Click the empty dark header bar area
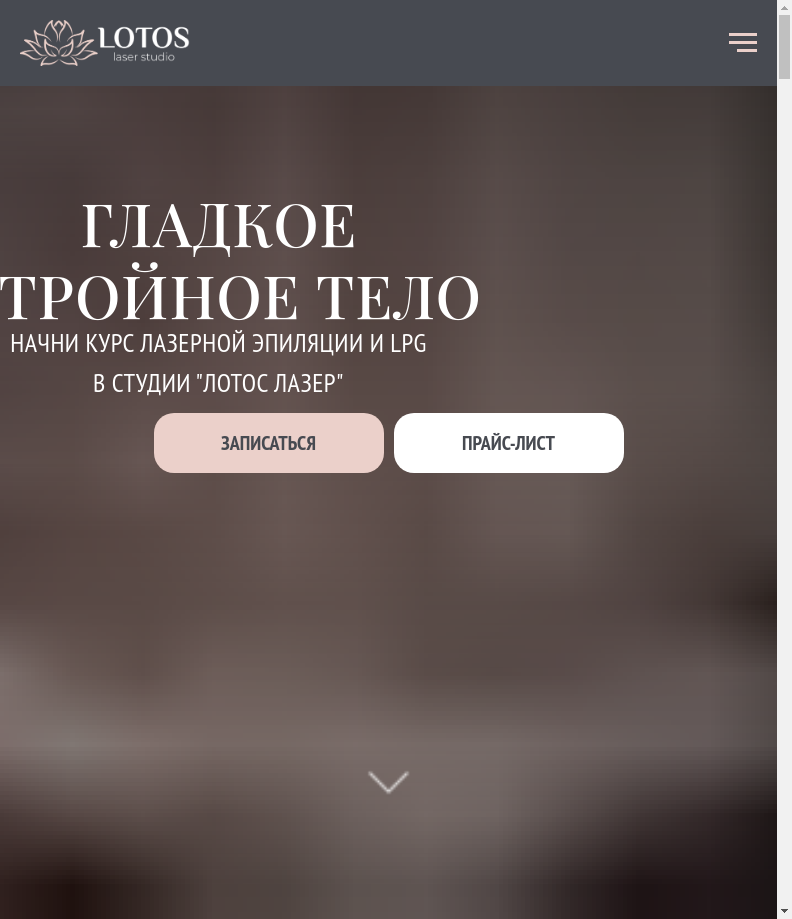This screenshot has height=919, width=792. 457,43
